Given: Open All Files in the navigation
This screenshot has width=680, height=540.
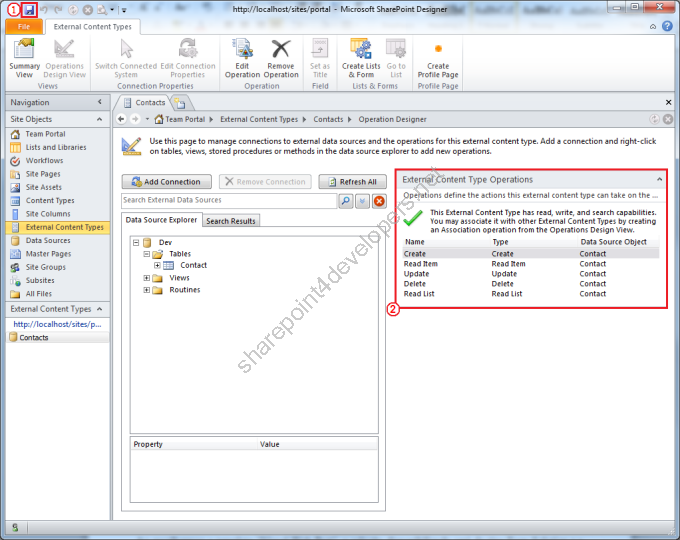Looking at the screenshot, I should click(39, 294).
